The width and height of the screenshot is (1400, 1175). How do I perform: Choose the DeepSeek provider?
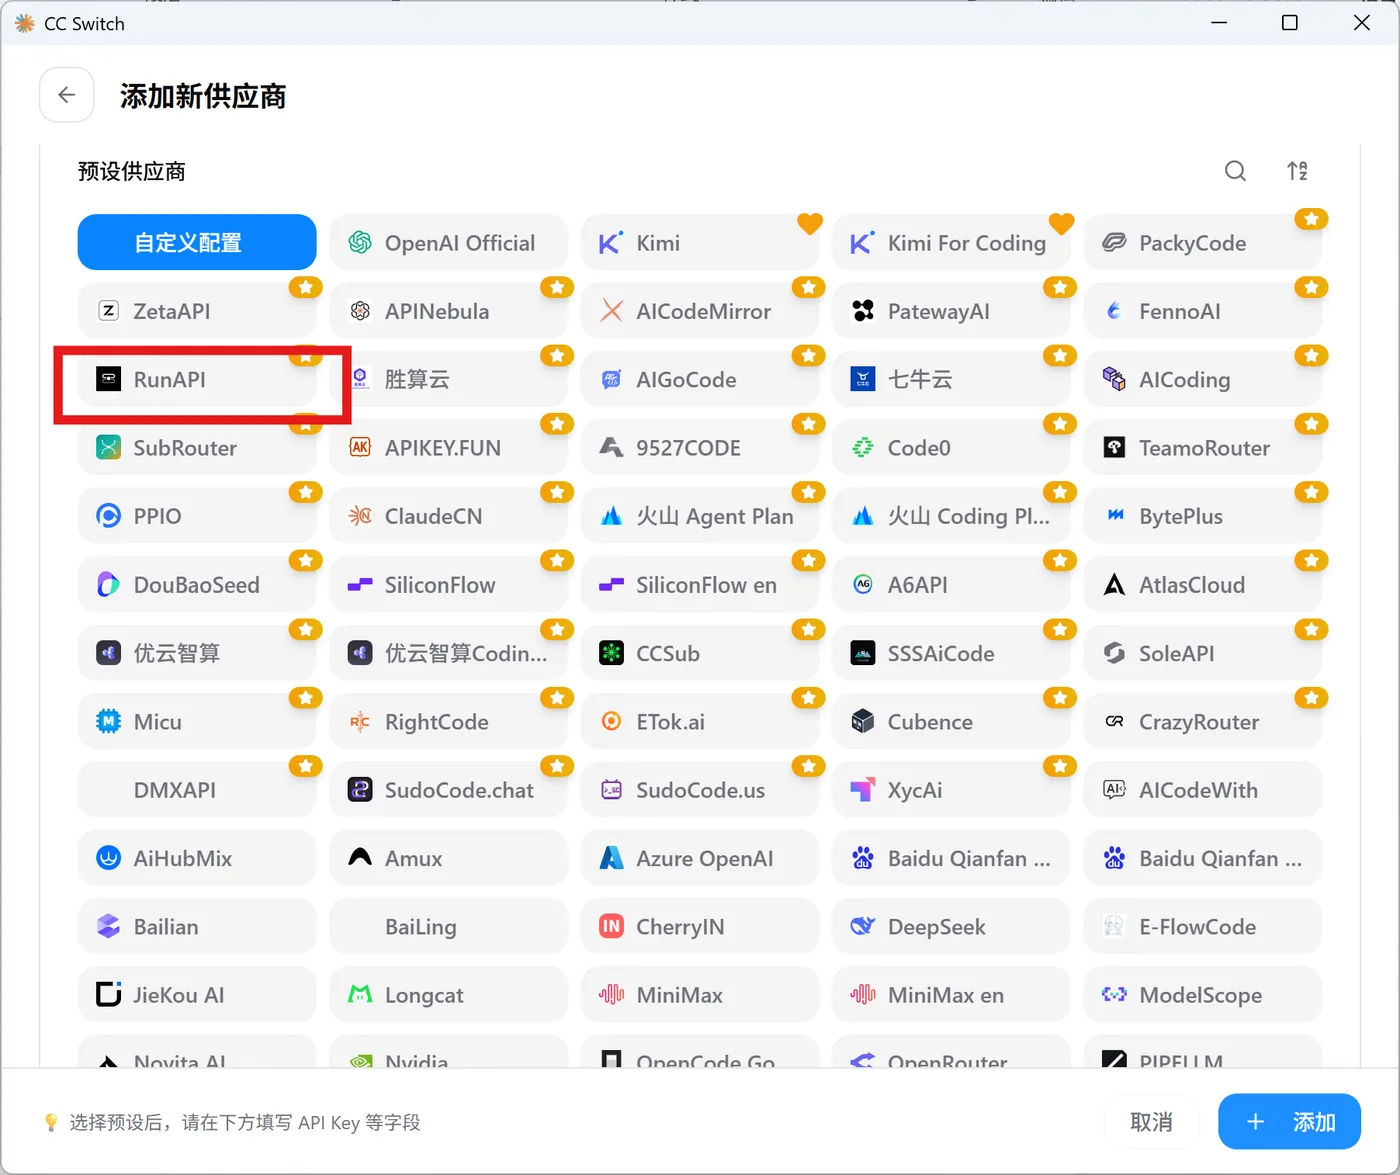tap(951, 926)
